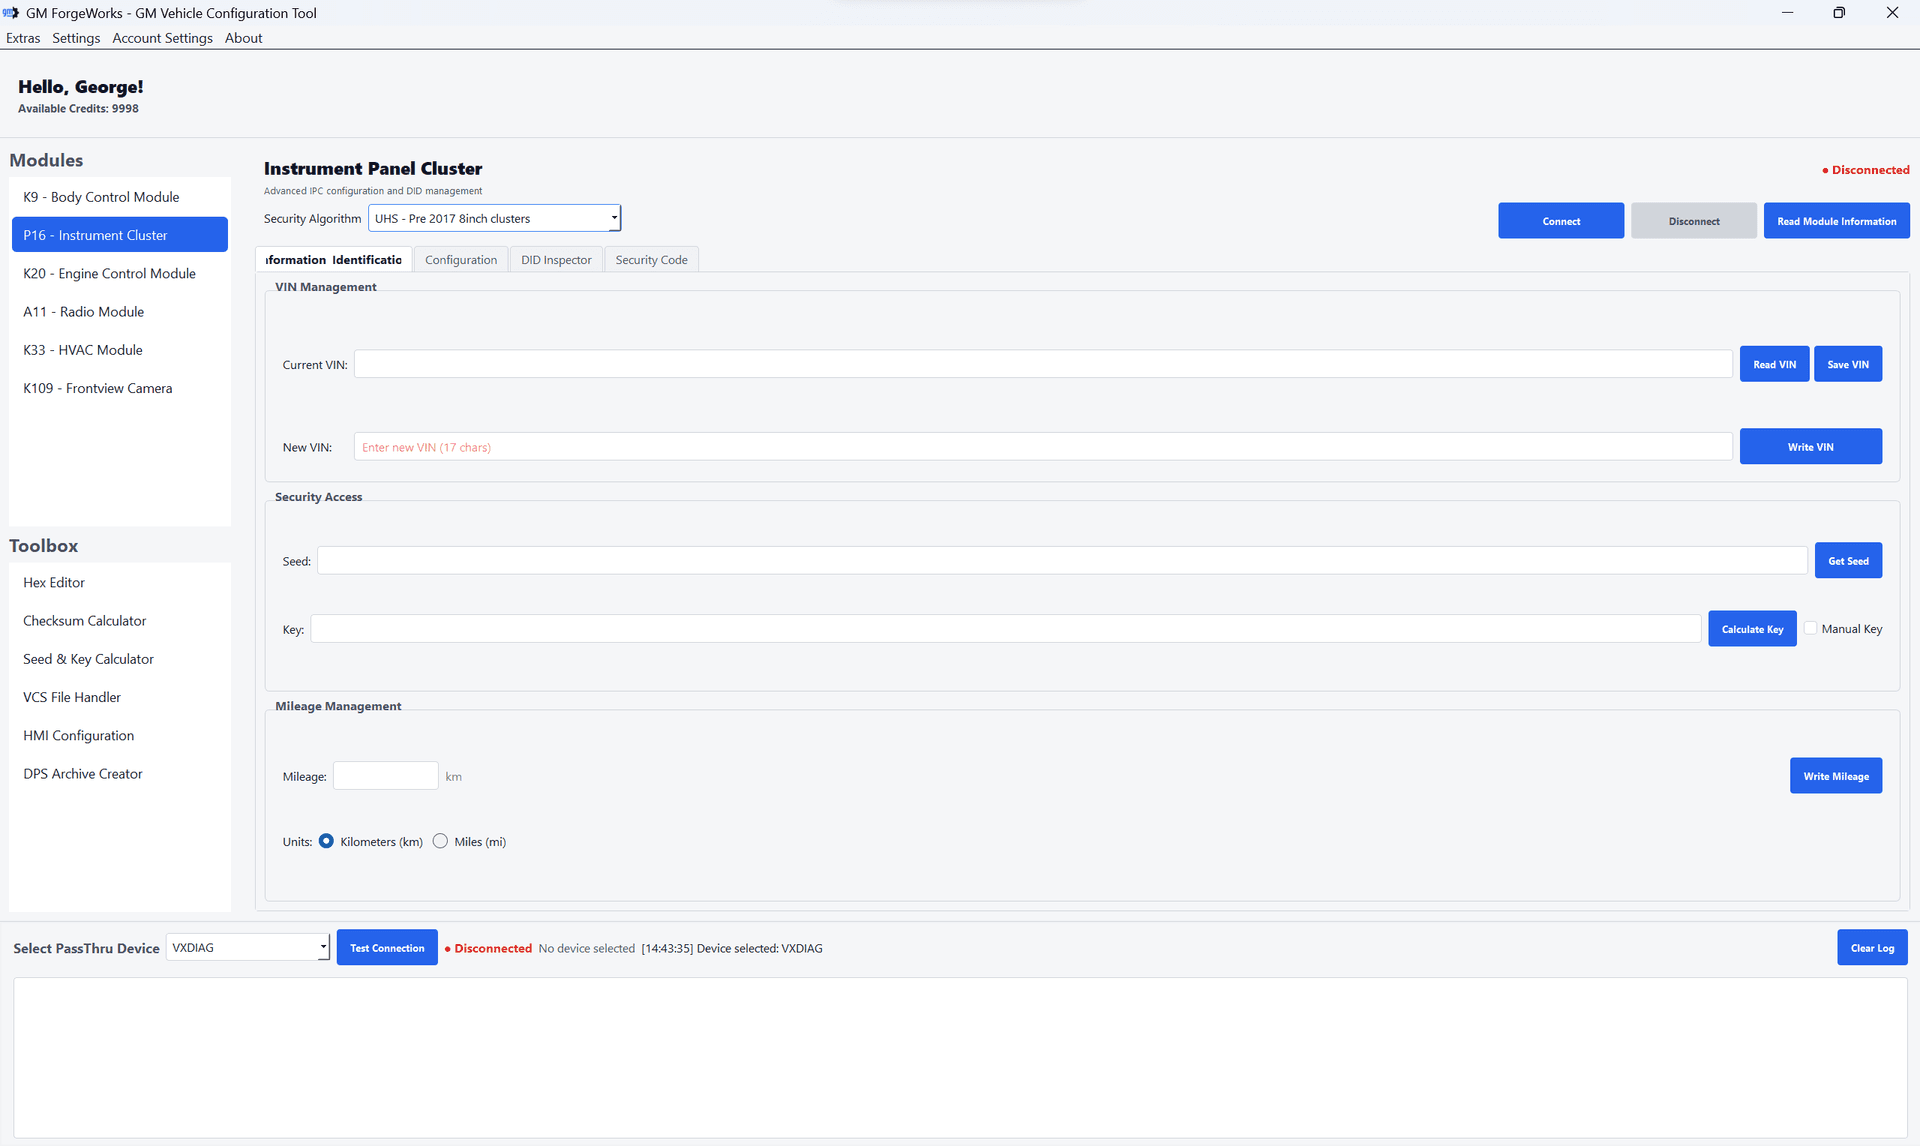This screenshot has width=1920, height=1146.
Task: Select the Kilometers (km) unit
Action: 326,841
